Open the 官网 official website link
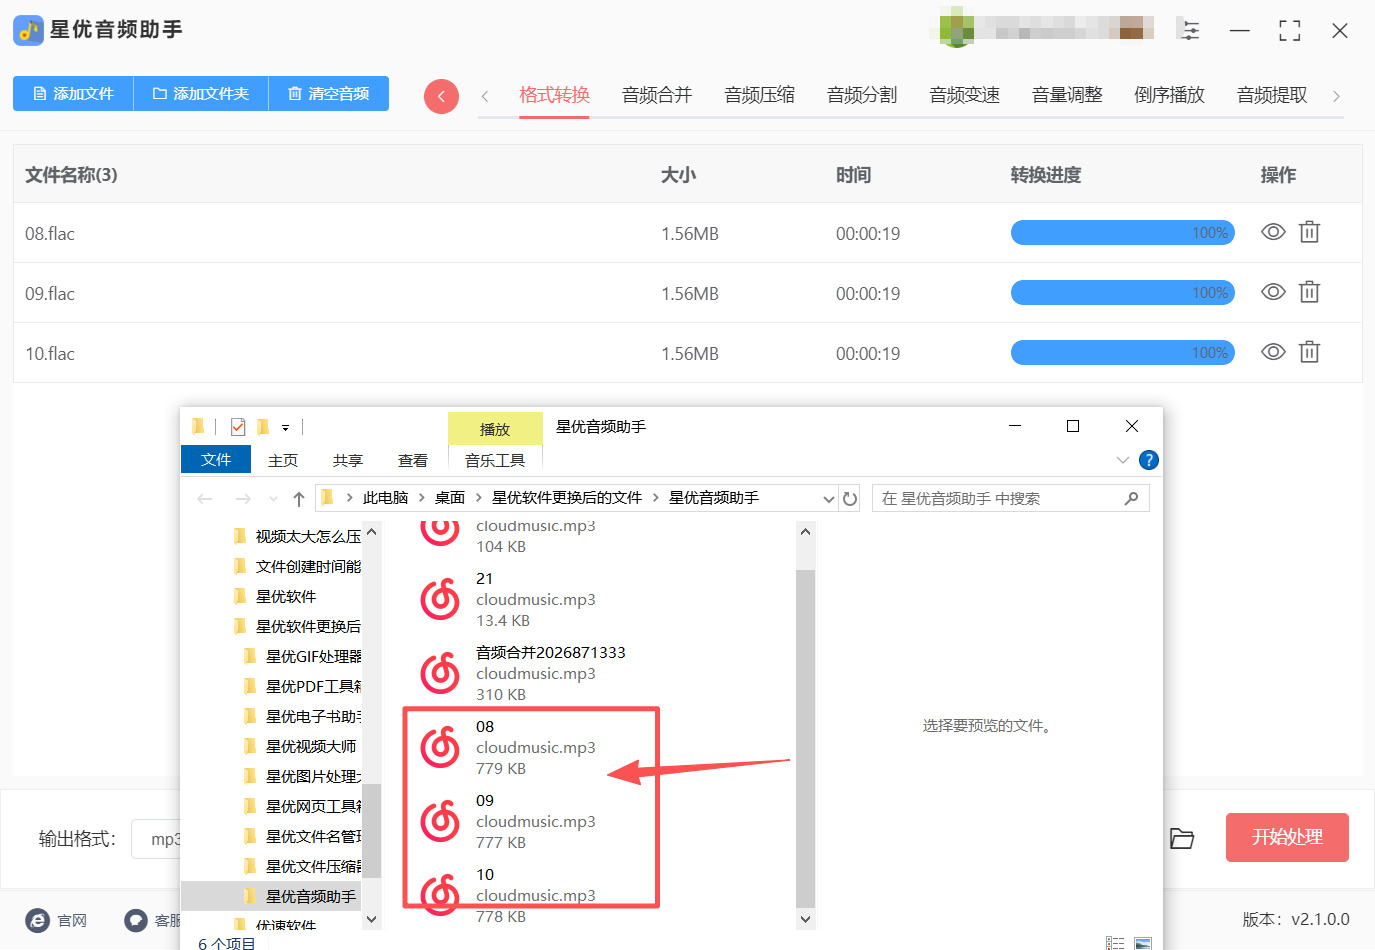Viewport: 1375px width, 950px height. coord(57,920)
